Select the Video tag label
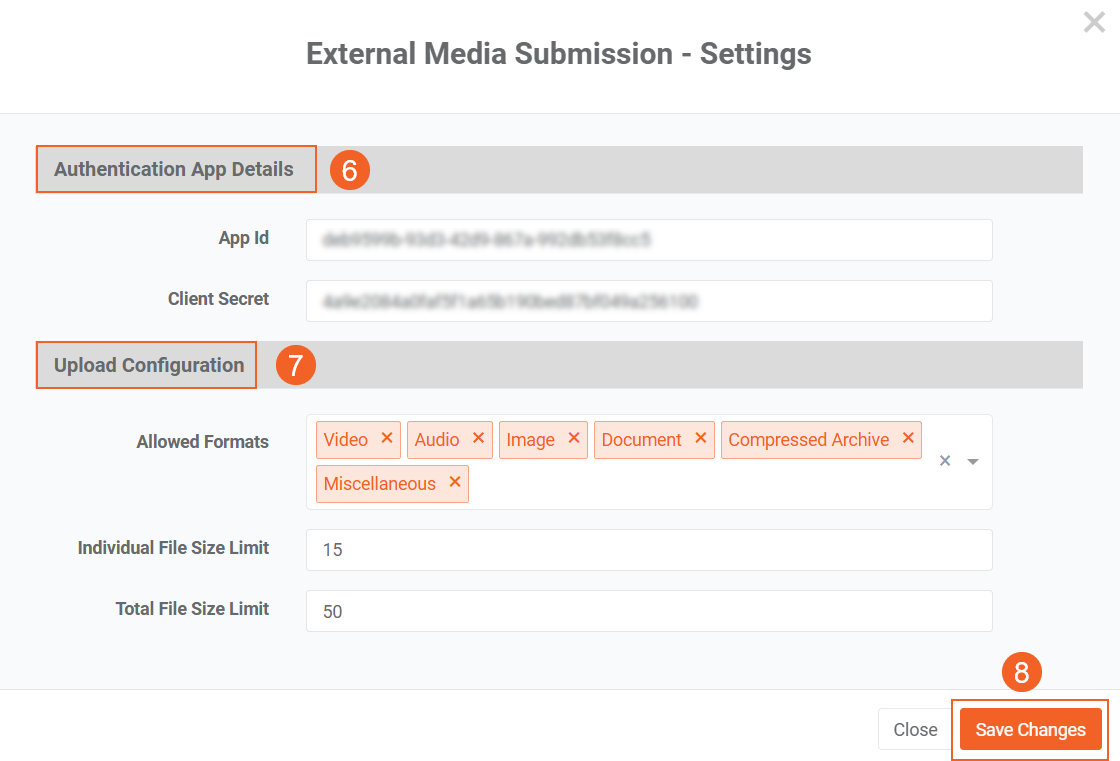This screenshot has width=1120, height=761. pyautogui.click(x=346, y=440)
